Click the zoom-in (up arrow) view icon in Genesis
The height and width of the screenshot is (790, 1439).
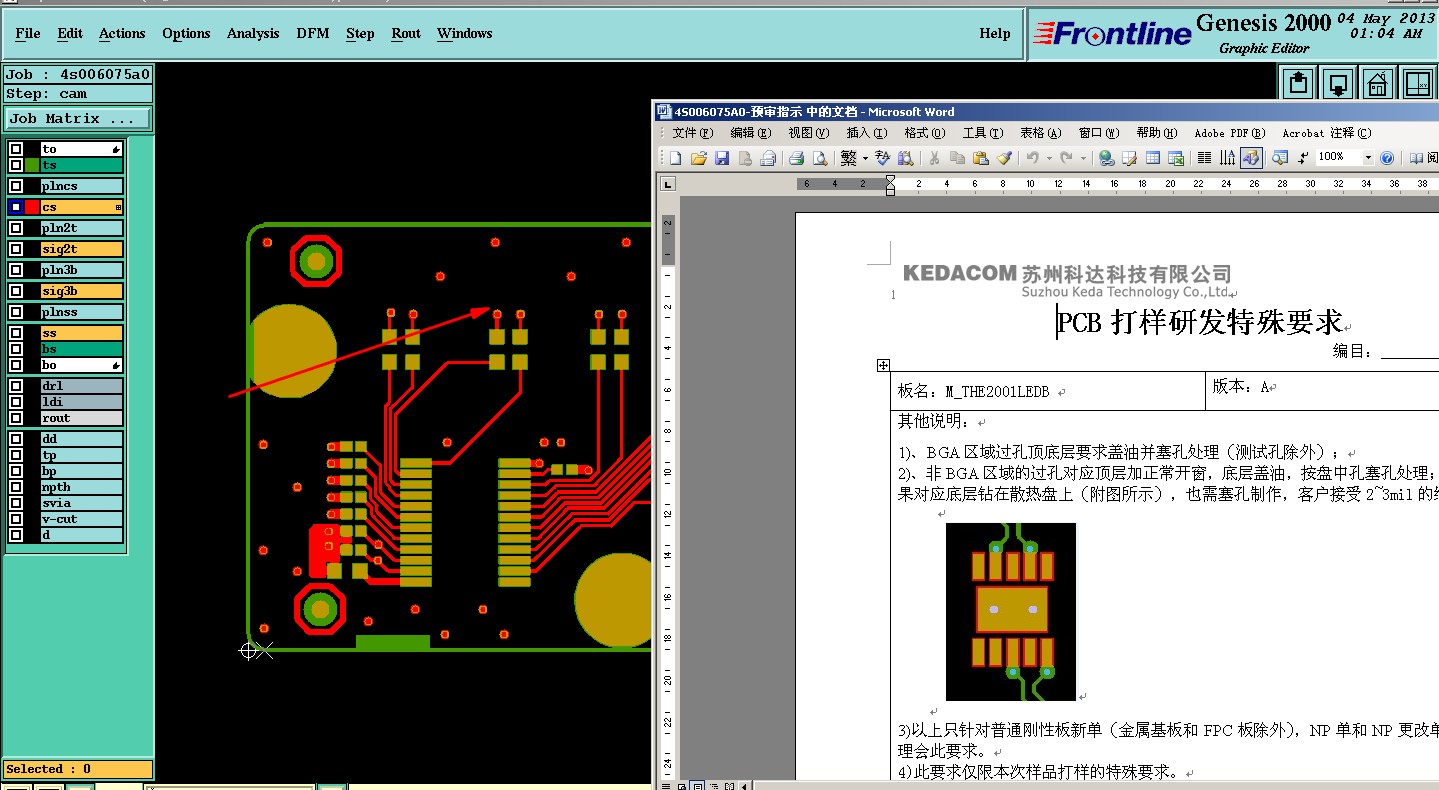click(1299, 83)
